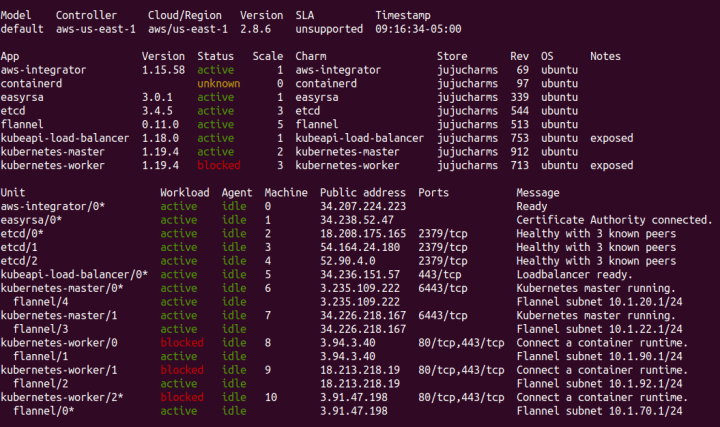
Task: Click 'Flannel subnet 10.1.70.1/24' message
Action: 599,411
